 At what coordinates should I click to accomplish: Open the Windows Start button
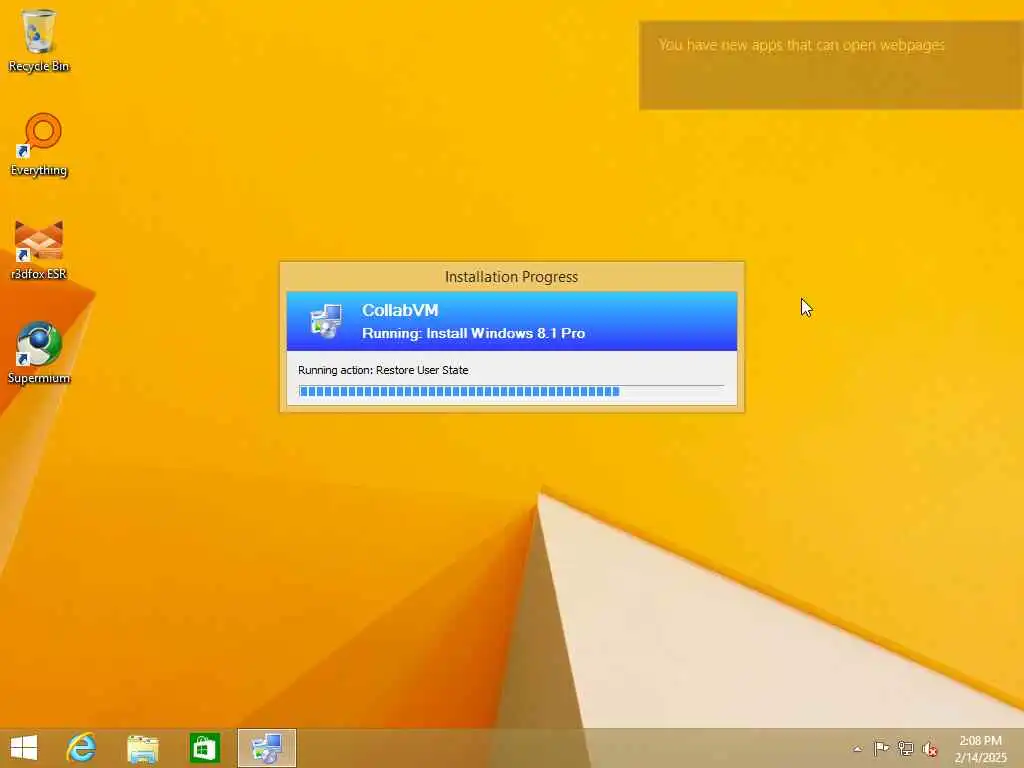24,748
